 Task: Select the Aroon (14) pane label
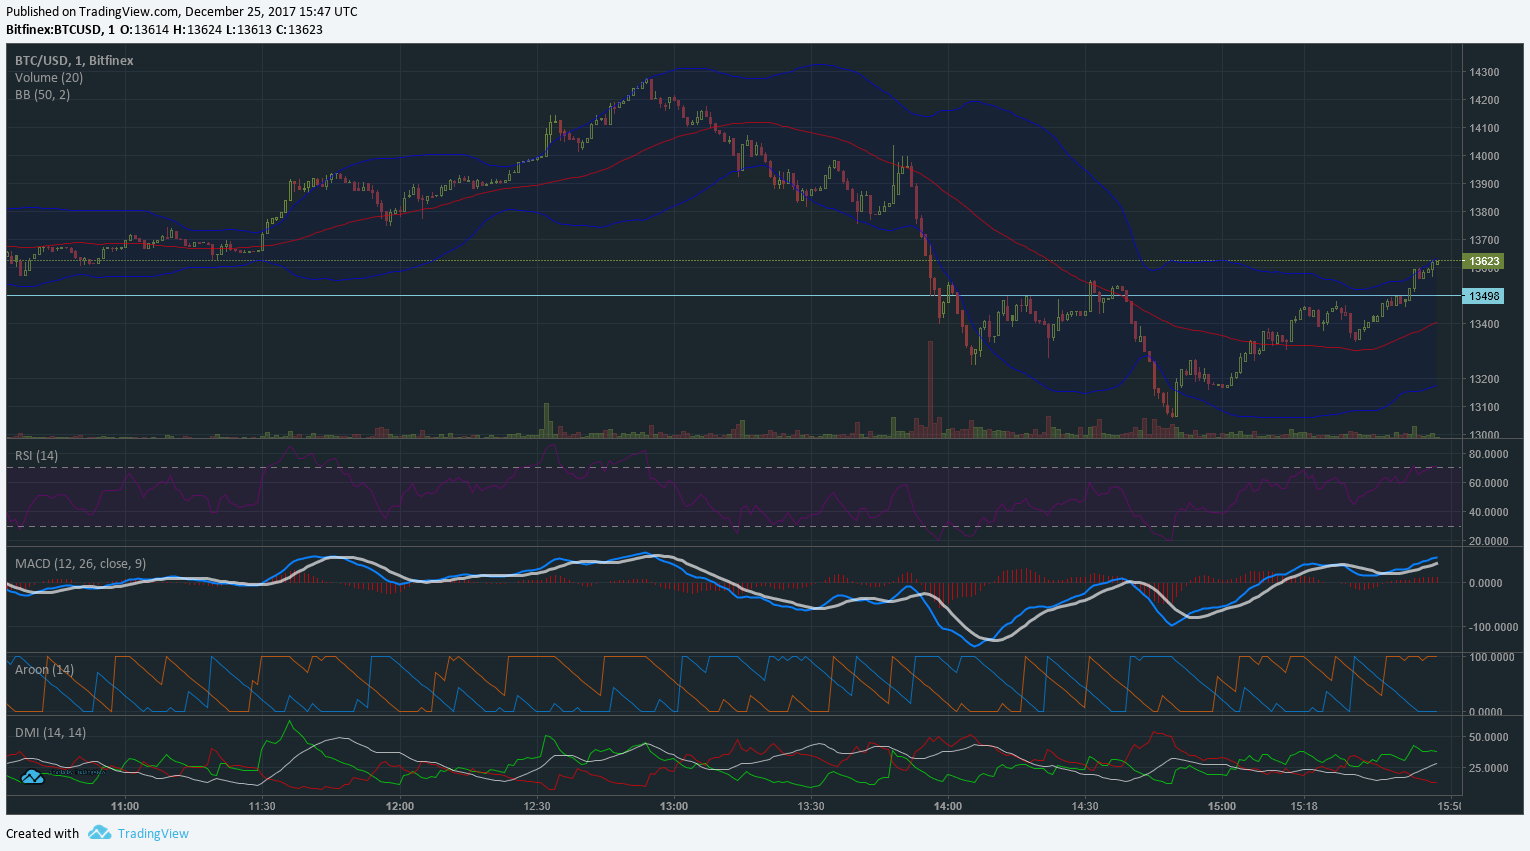[x=44, y=669]
